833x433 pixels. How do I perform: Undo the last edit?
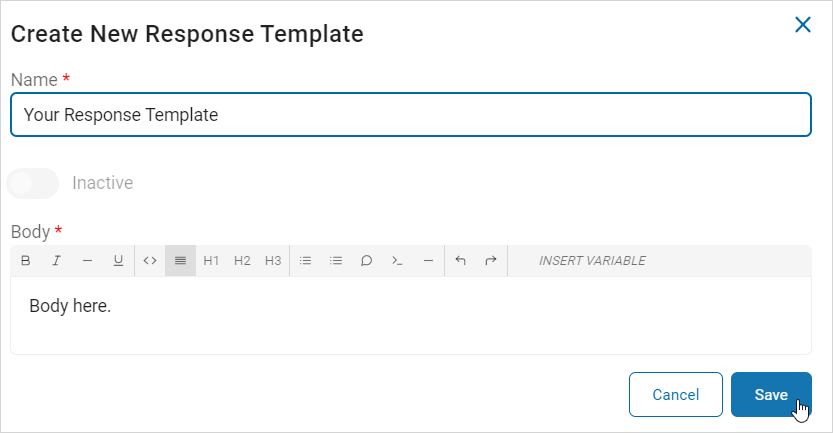pyautogui.click(x=460, y=261)
